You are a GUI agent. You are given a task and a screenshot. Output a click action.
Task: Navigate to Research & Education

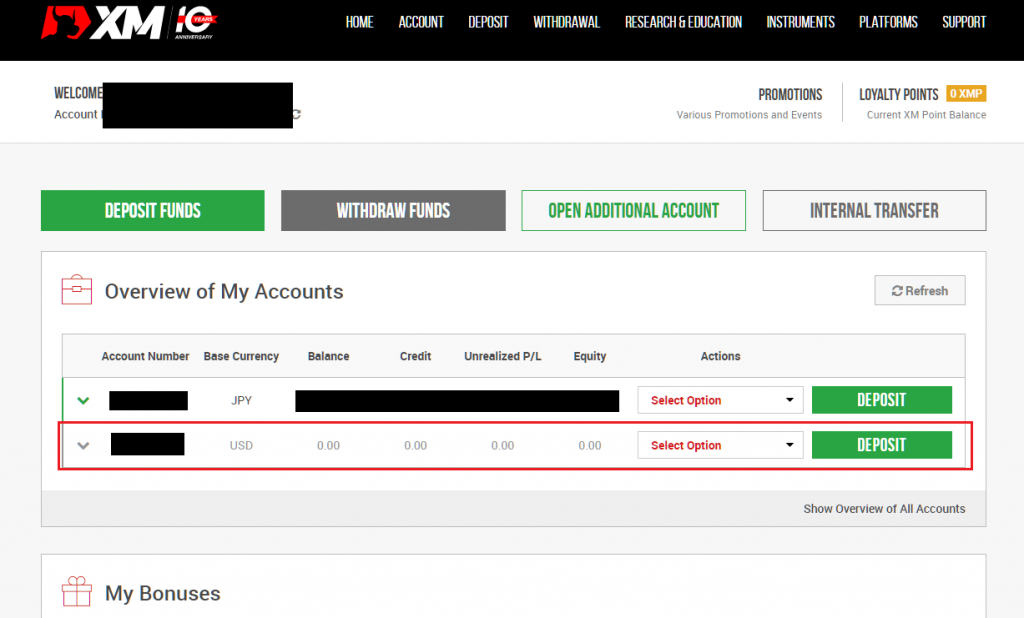(683, 22)
